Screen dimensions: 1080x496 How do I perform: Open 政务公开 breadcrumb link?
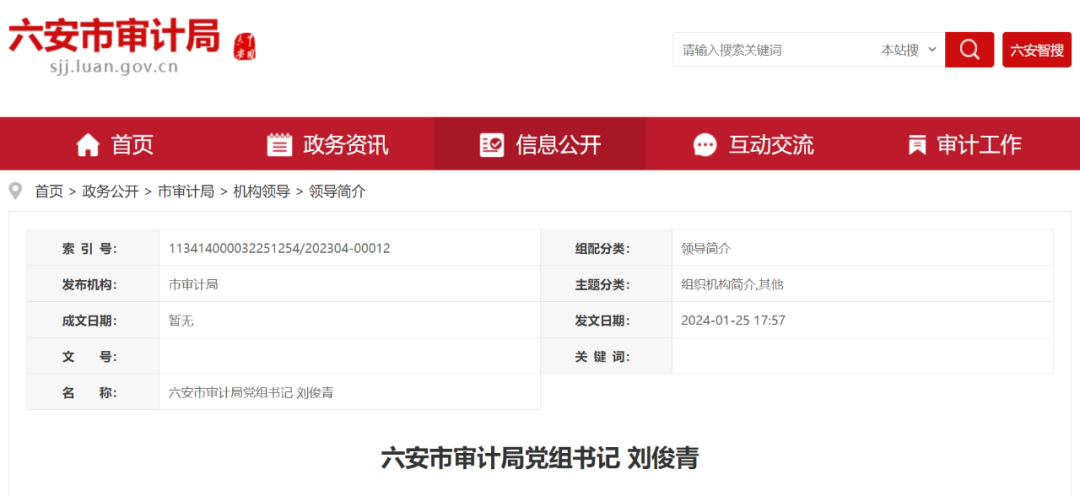click(110, 191)
